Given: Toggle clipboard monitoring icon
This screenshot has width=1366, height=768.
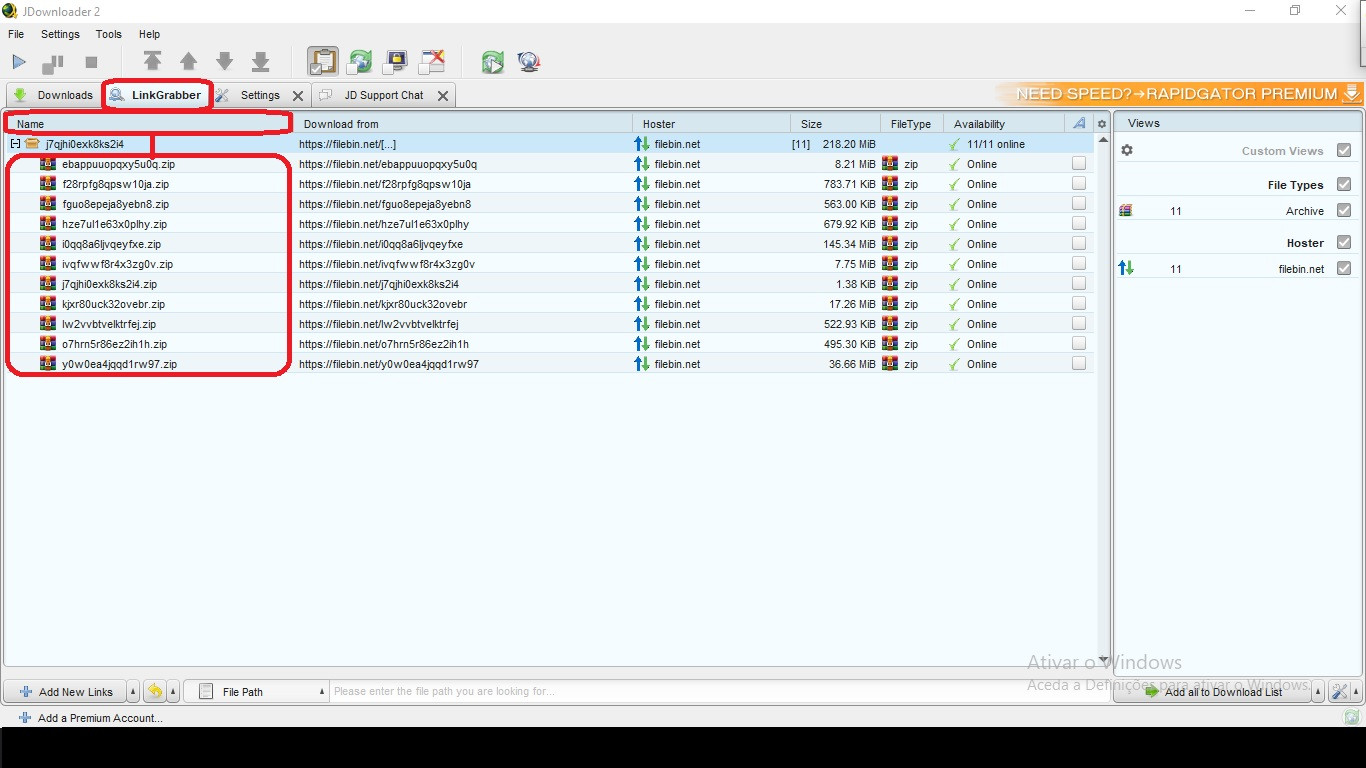Looking at the screenshot, I should click(x=322, y=61).
